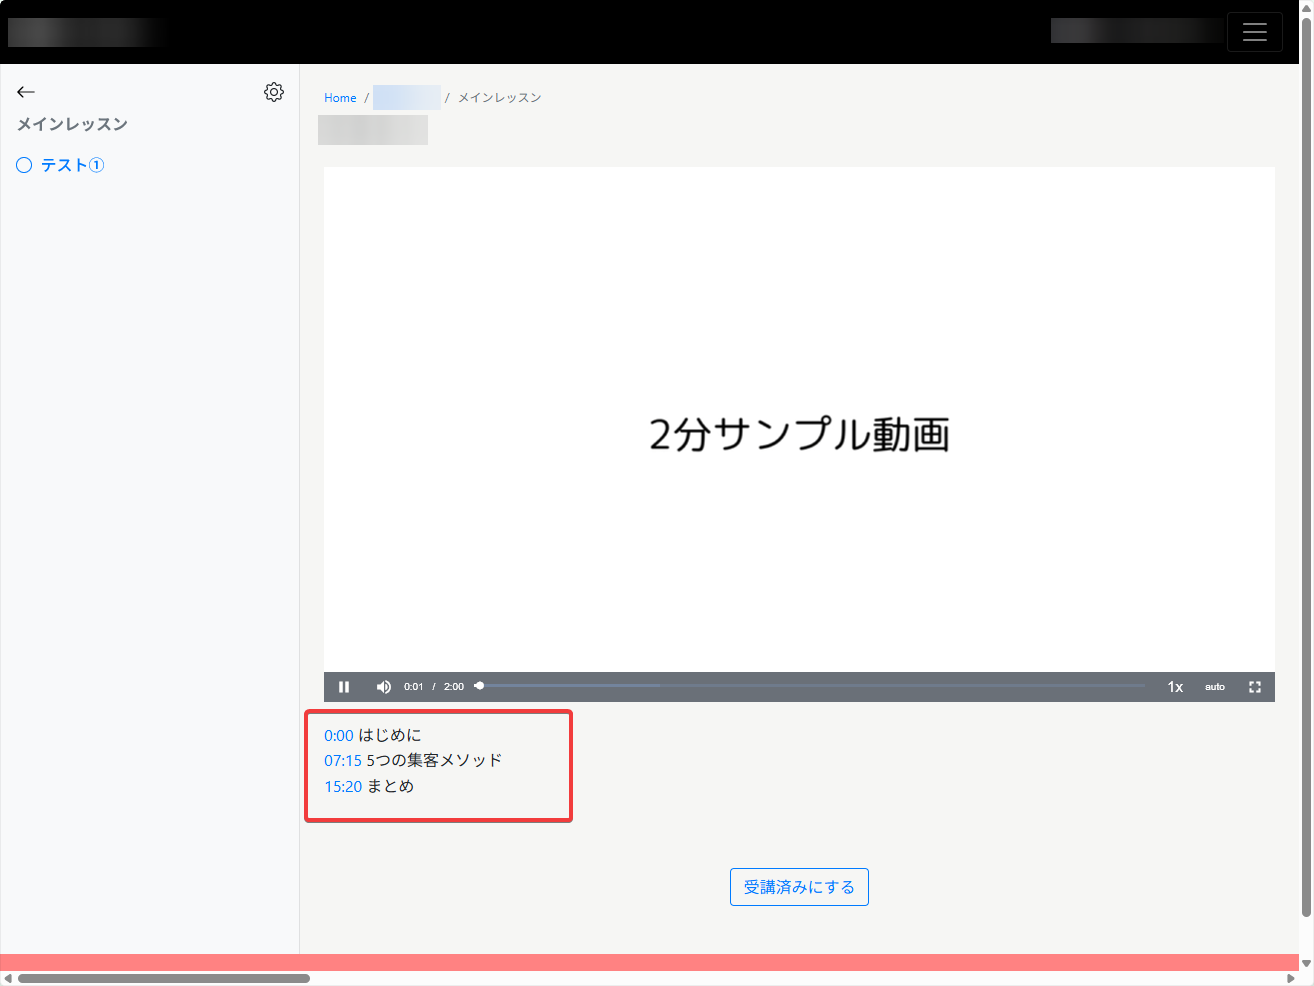
Task: Jump to the 0:00 chapter timestamp
Action: (338, 736)
